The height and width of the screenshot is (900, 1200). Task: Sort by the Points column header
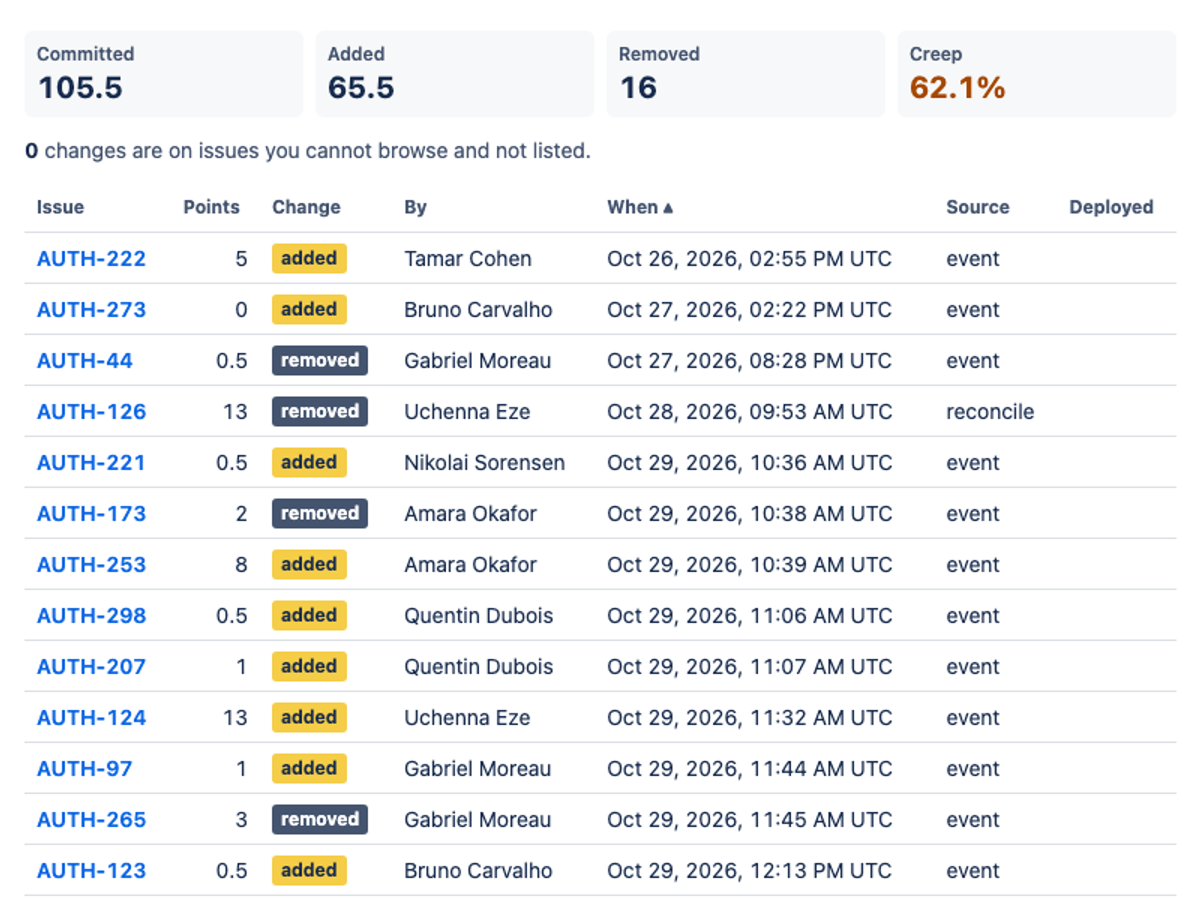211,207
